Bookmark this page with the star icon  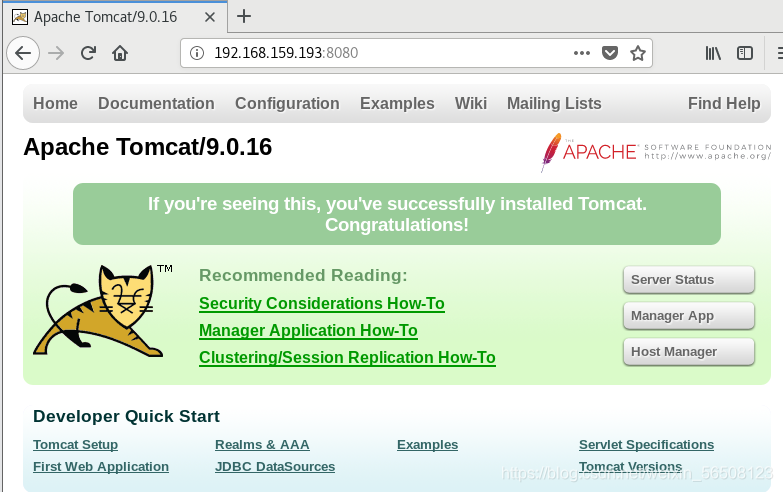638,53
